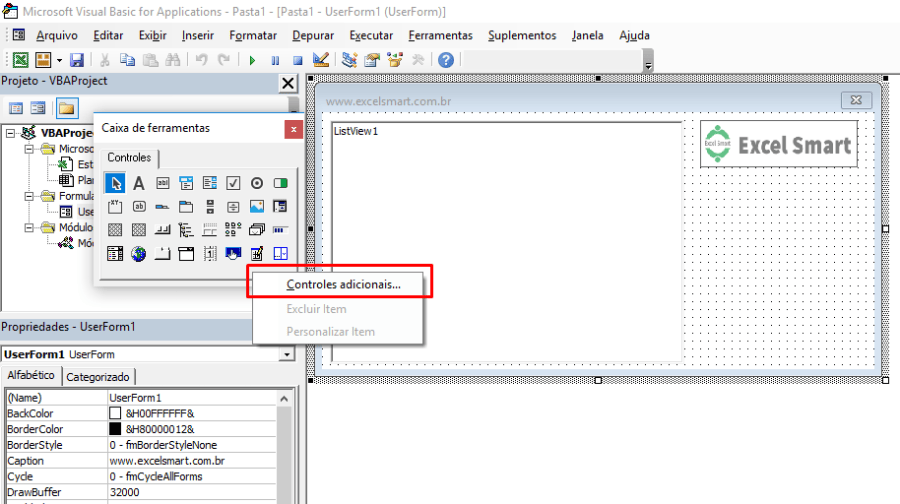This screenshot has width=900, height=504.
Task: Click the Caption property value field
Action: tap(192, 461)
